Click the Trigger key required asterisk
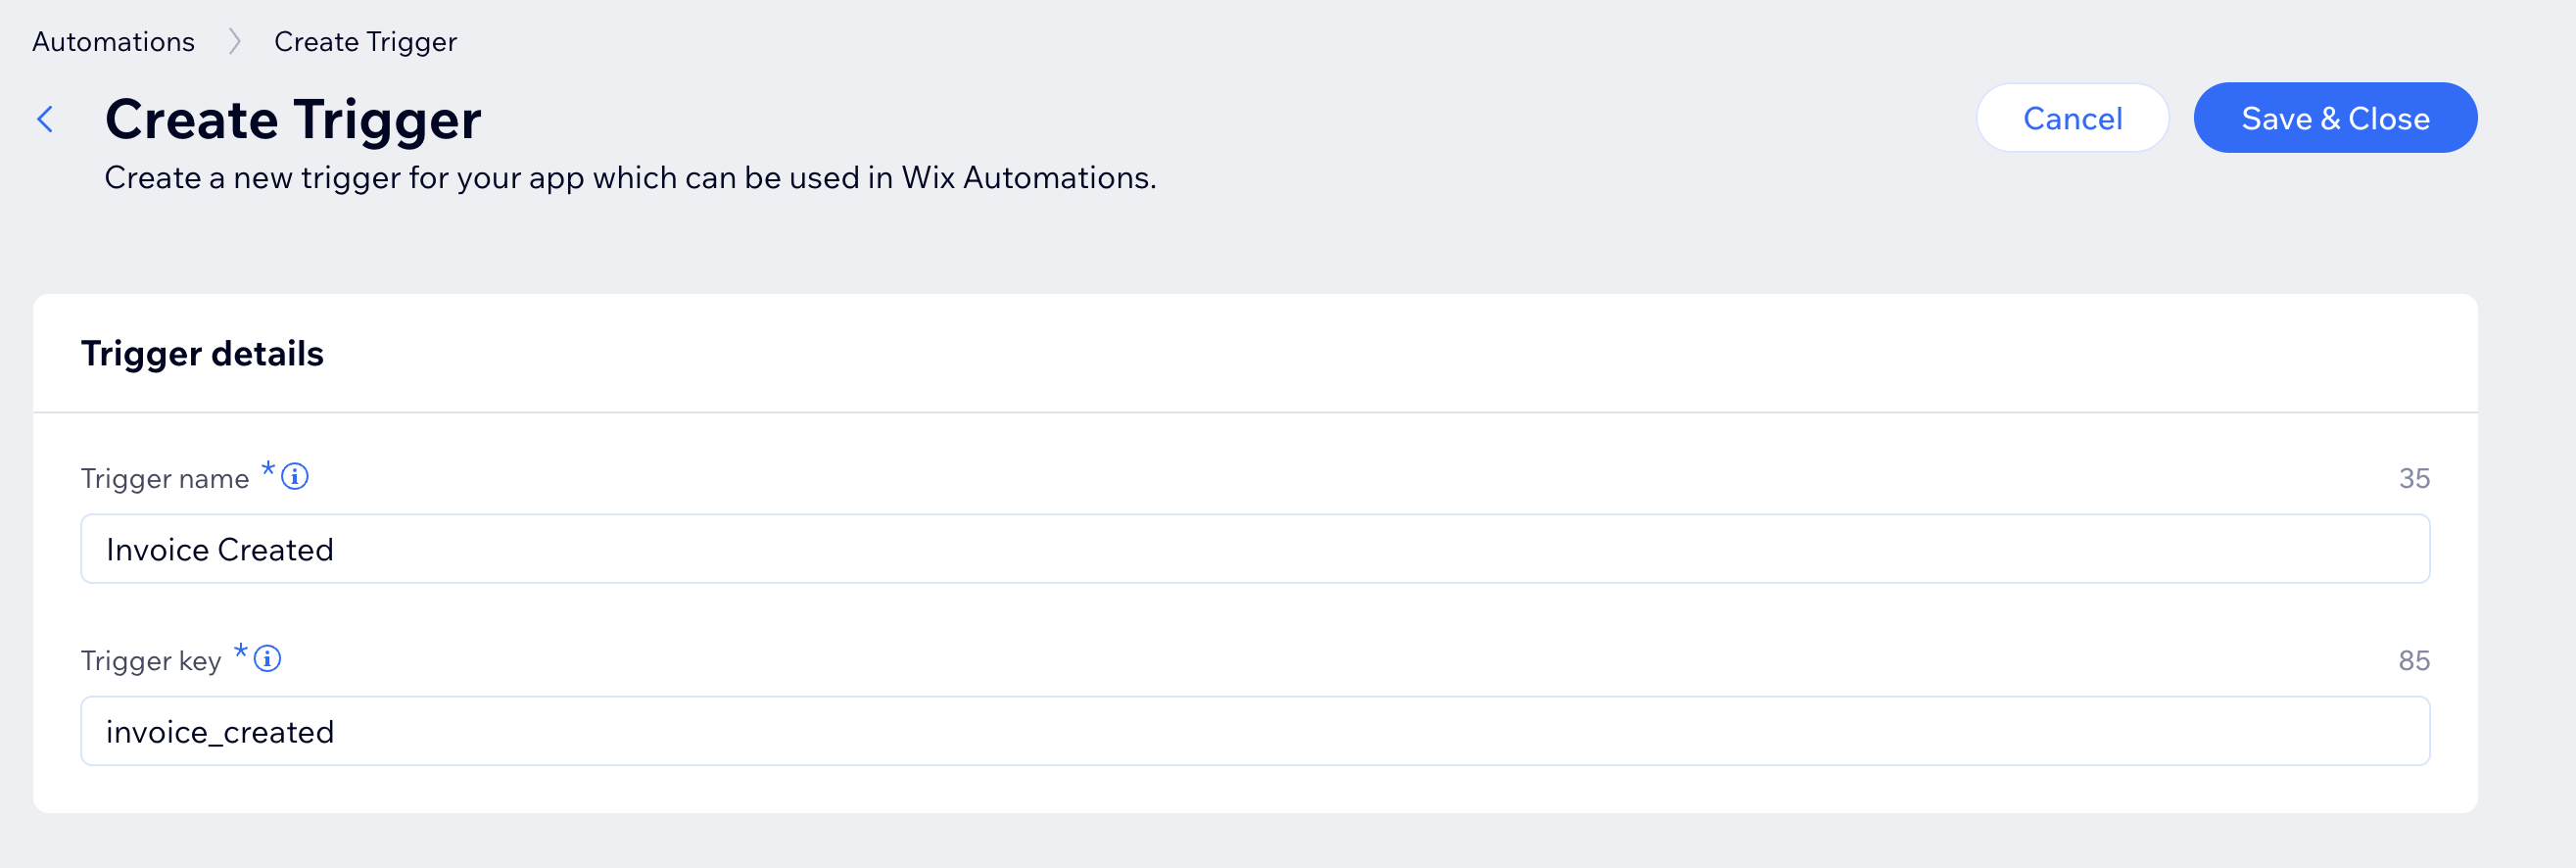 (x=241, y=651)
